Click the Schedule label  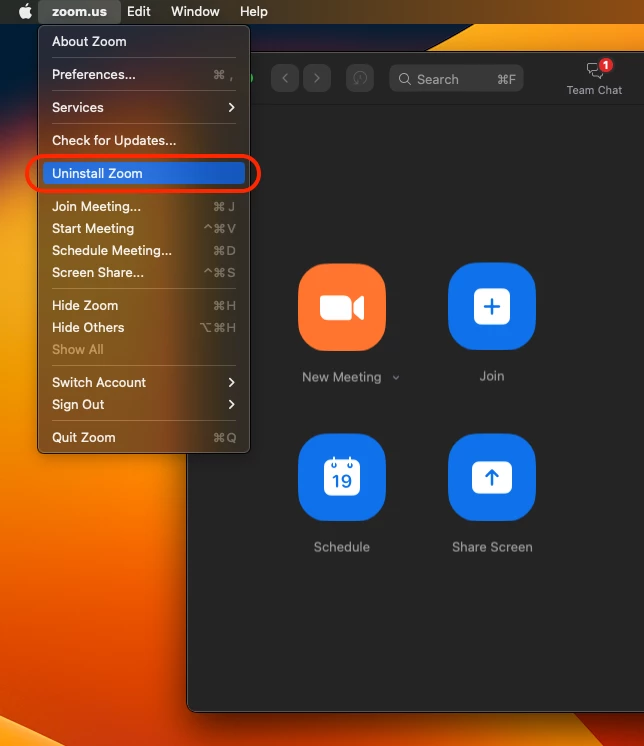(342, 547)
